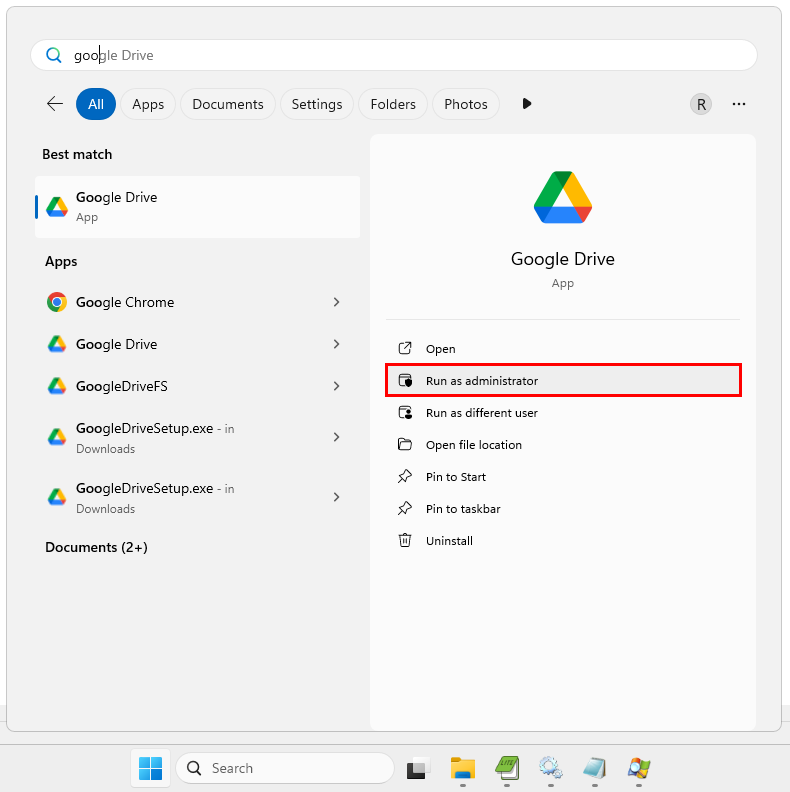Open File Explorer from the taskbar
The image size is (790, 792).
click(x=462, y=768)
